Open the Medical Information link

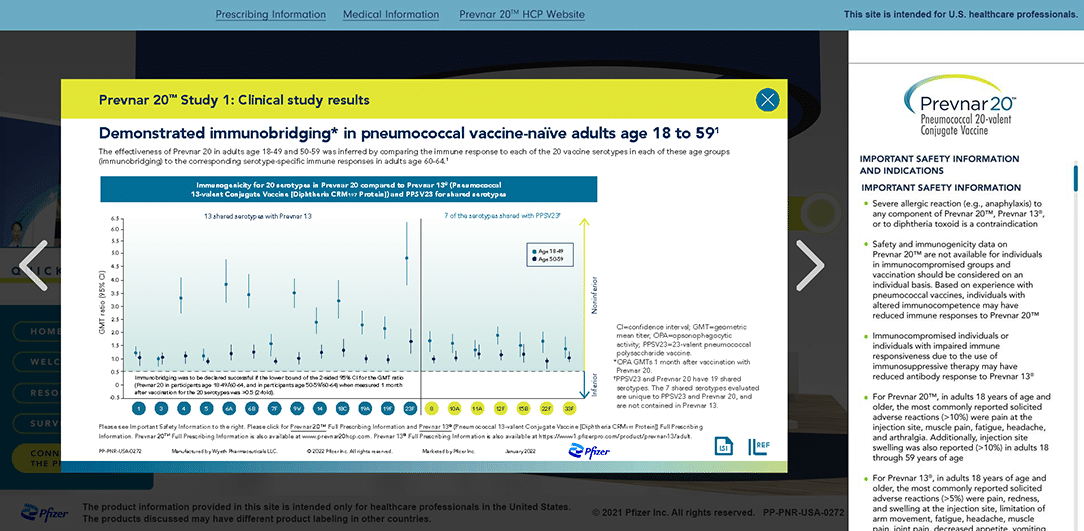[x=391, y=15]
